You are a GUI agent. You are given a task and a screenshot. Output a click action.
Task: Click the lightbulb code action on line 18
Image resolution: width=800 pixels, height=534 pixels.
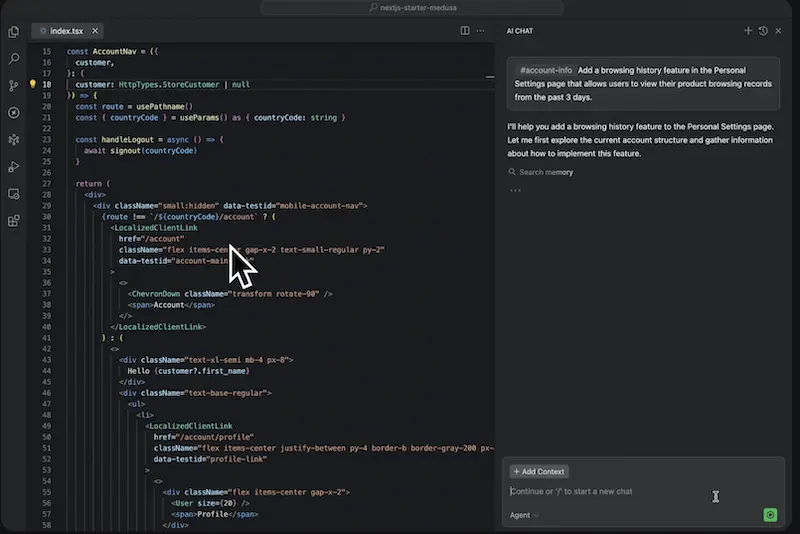pyautogui.click(x=33, y=84)
